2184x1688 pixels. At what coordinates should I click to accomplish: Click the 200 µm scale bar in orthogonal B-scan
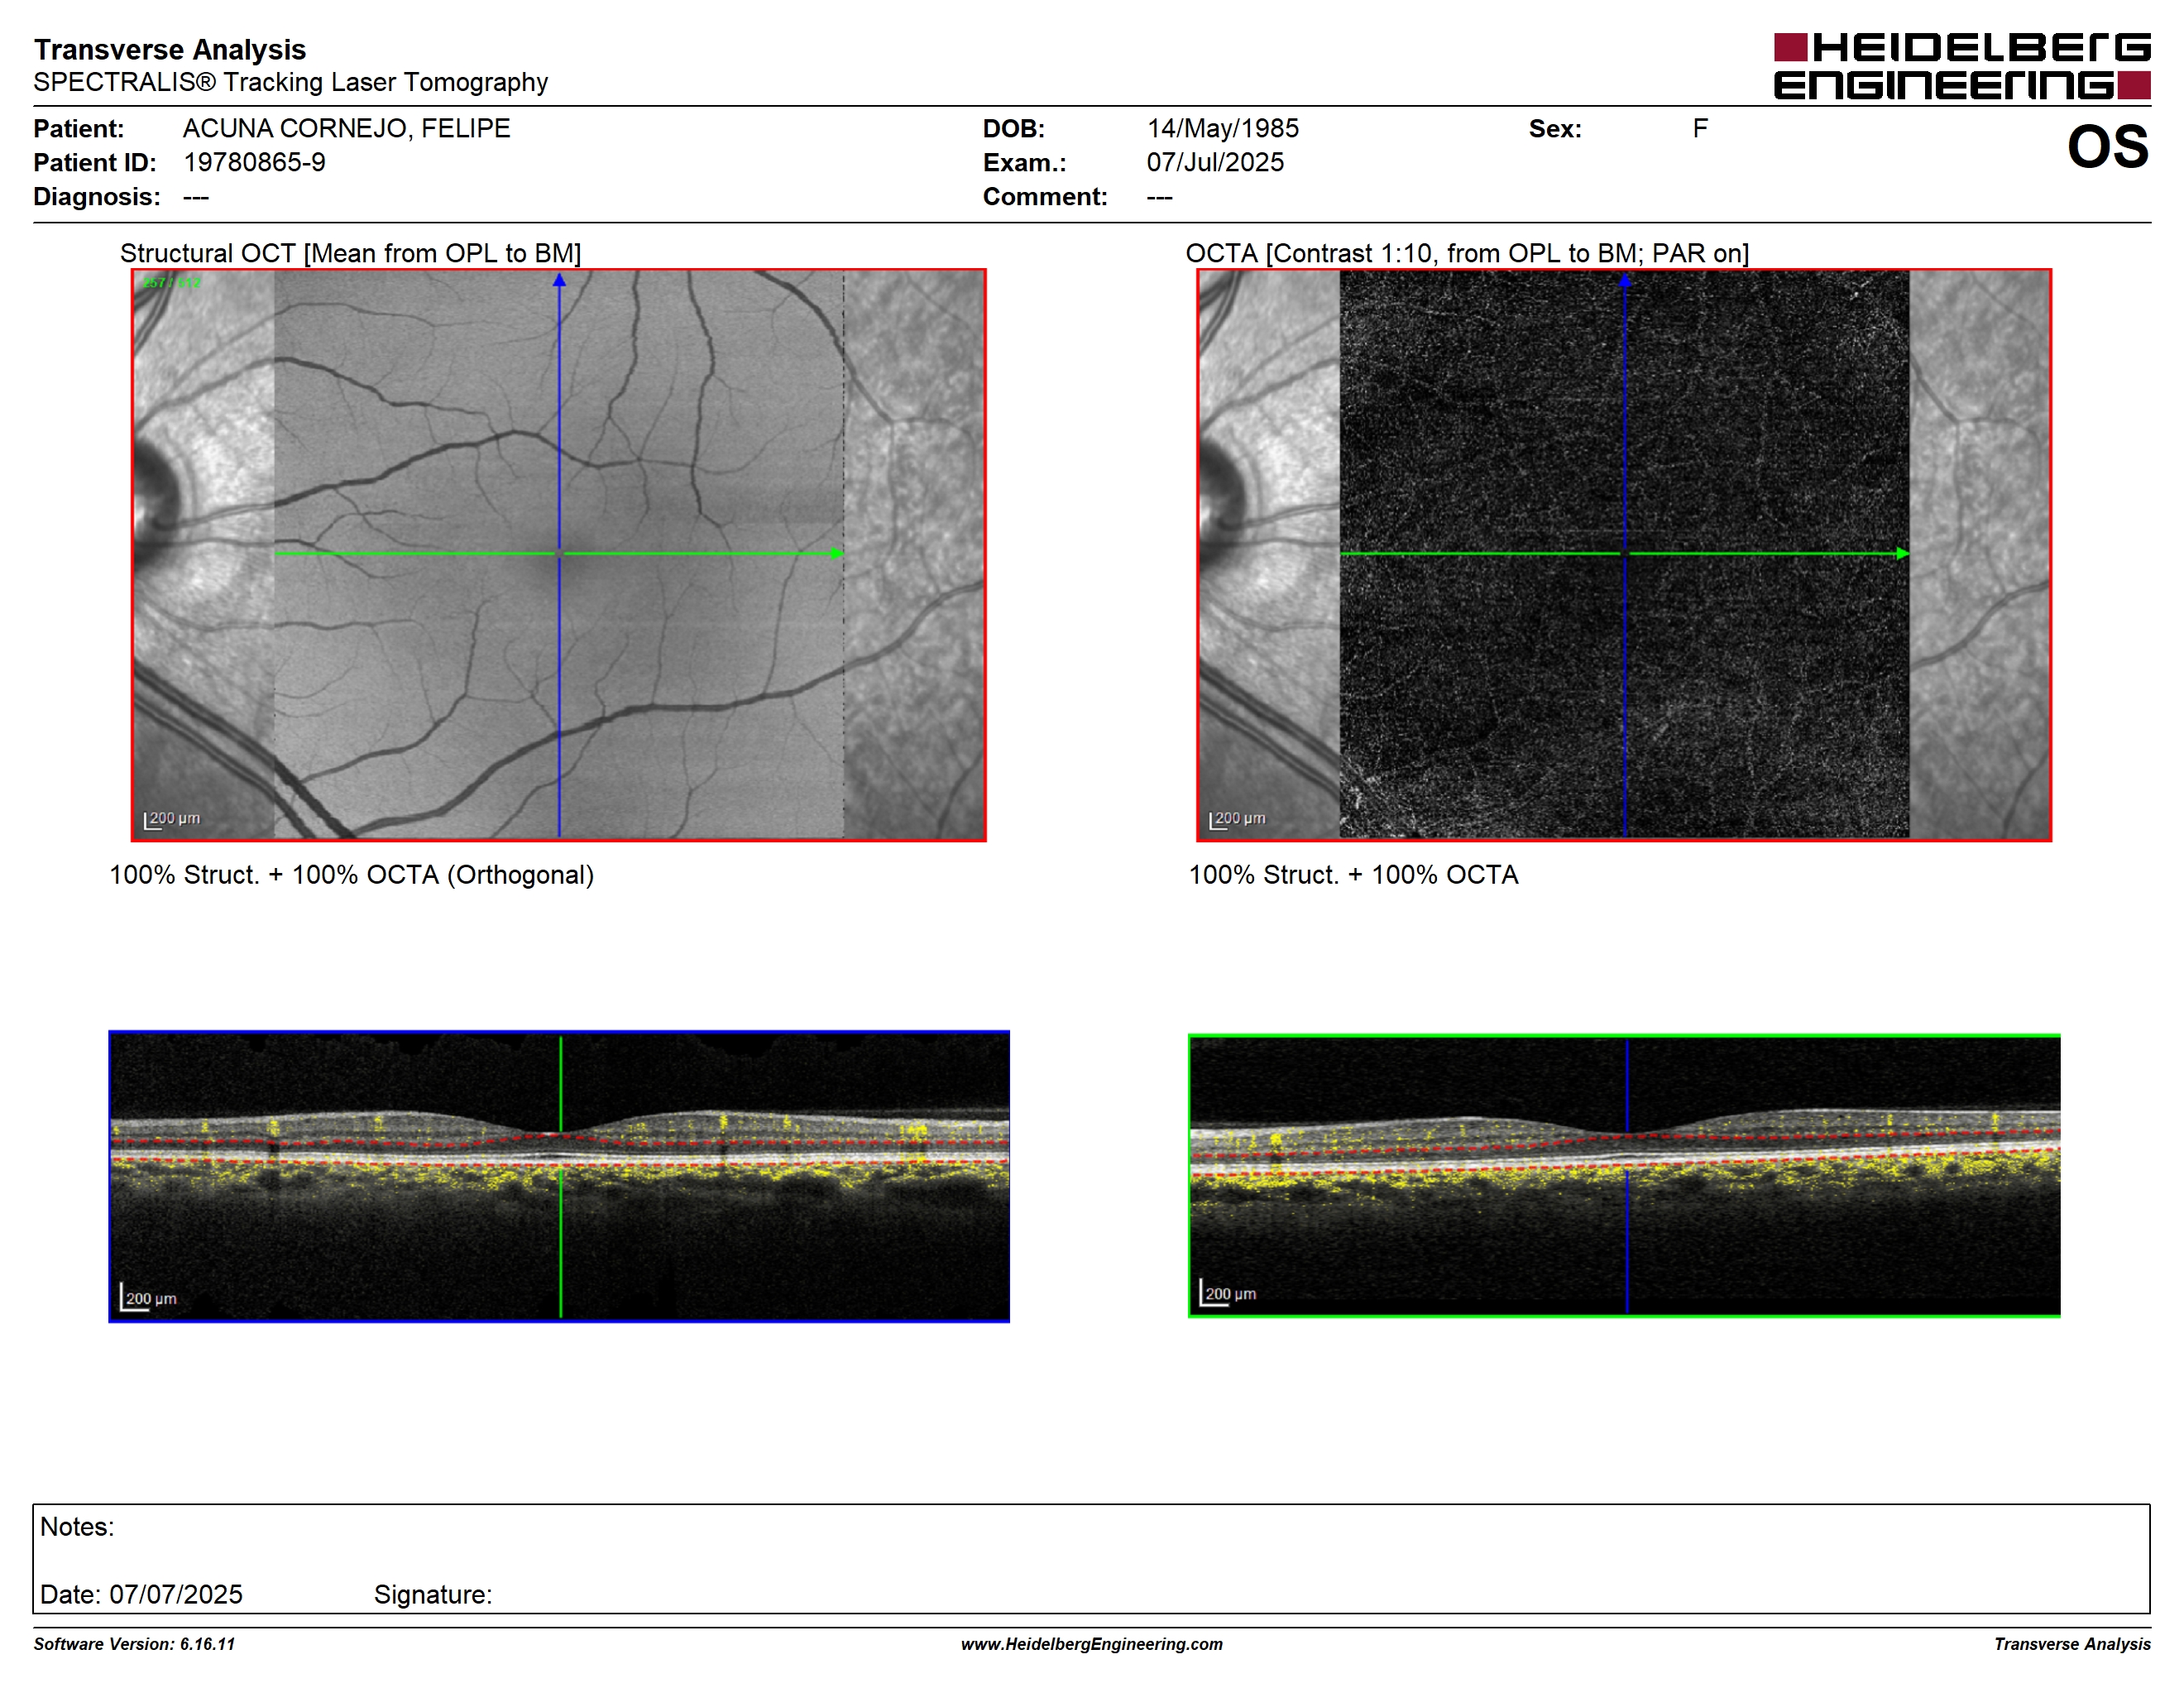pos(149,1297)
